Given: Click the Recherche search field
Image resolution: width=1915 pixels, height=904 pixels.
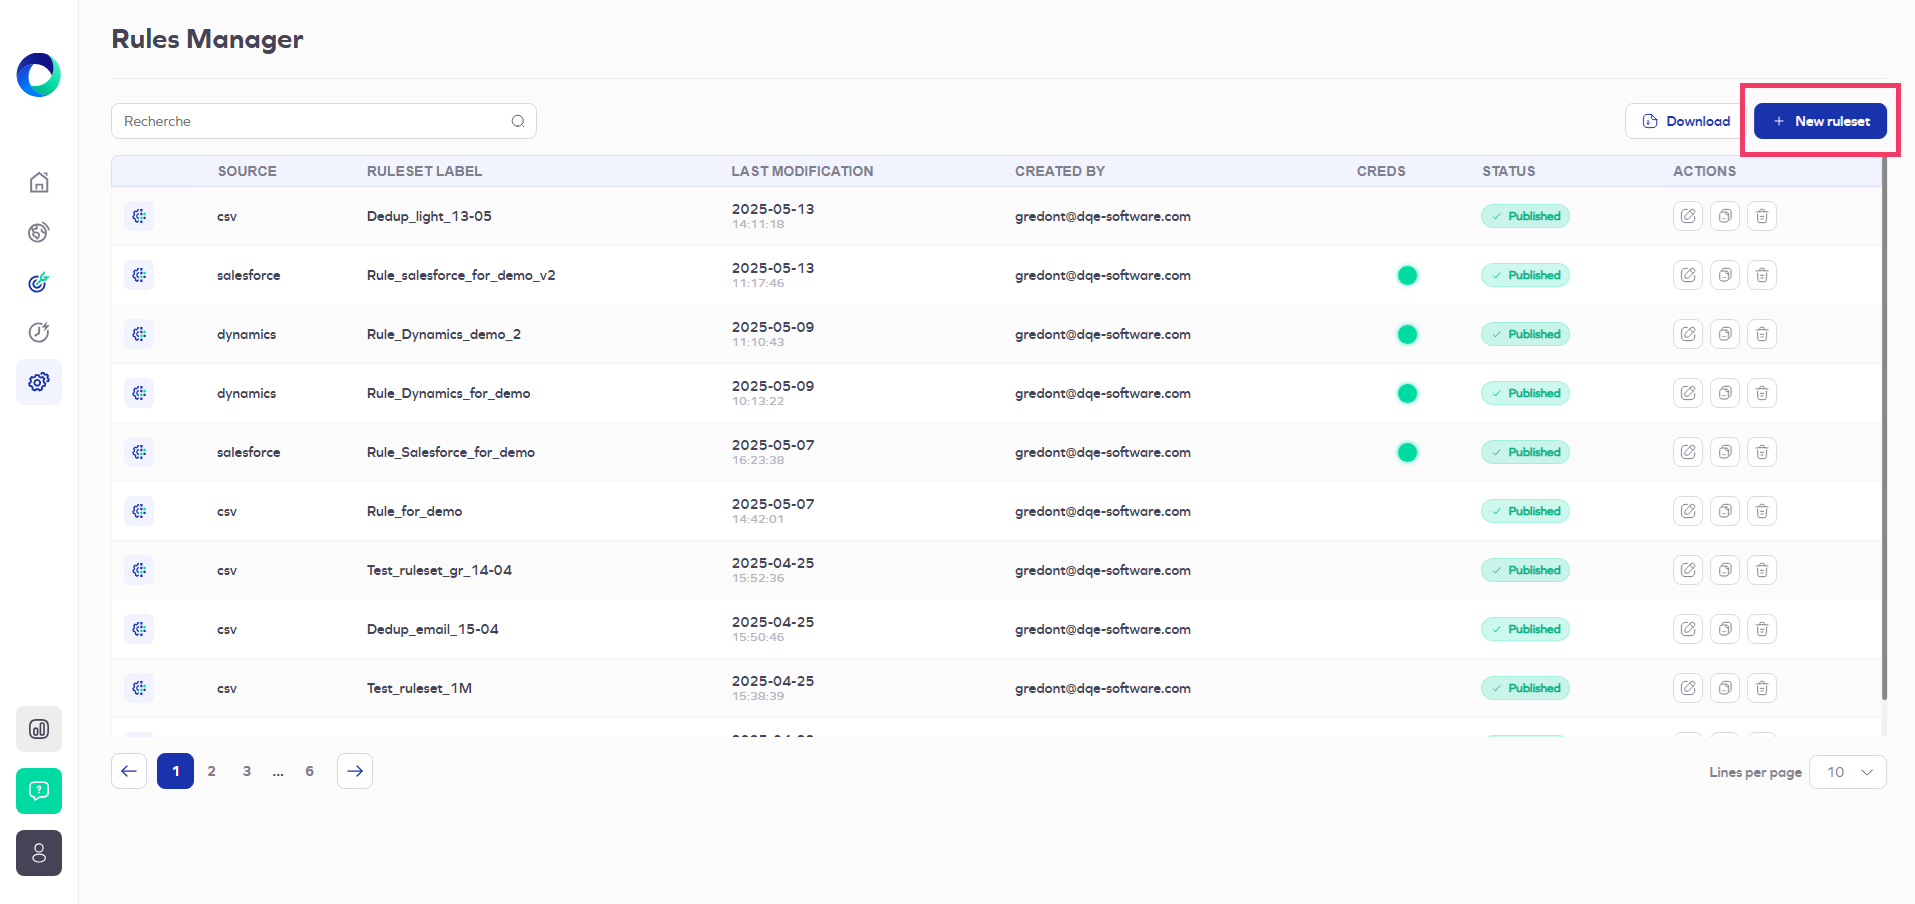Looking at the screenshot, I should [x=310, y=121].
